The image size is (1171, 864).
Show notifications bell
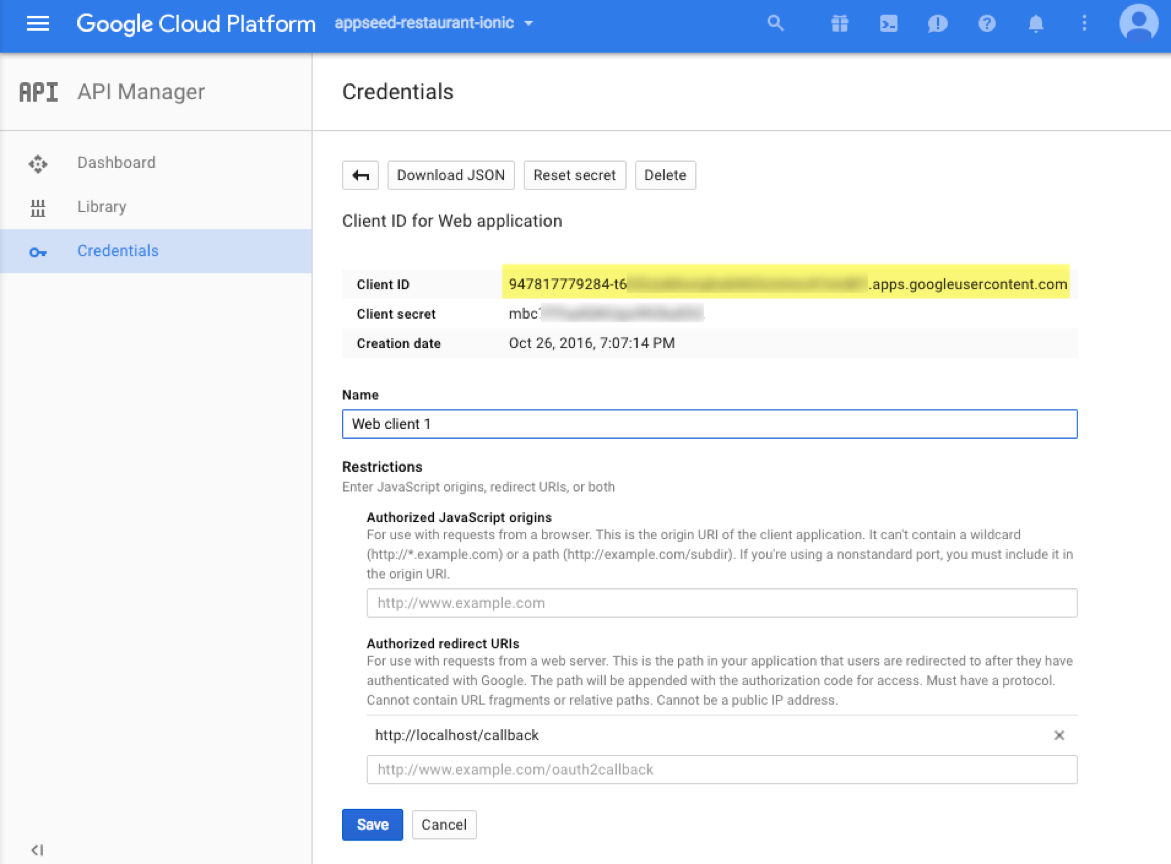1036,24
